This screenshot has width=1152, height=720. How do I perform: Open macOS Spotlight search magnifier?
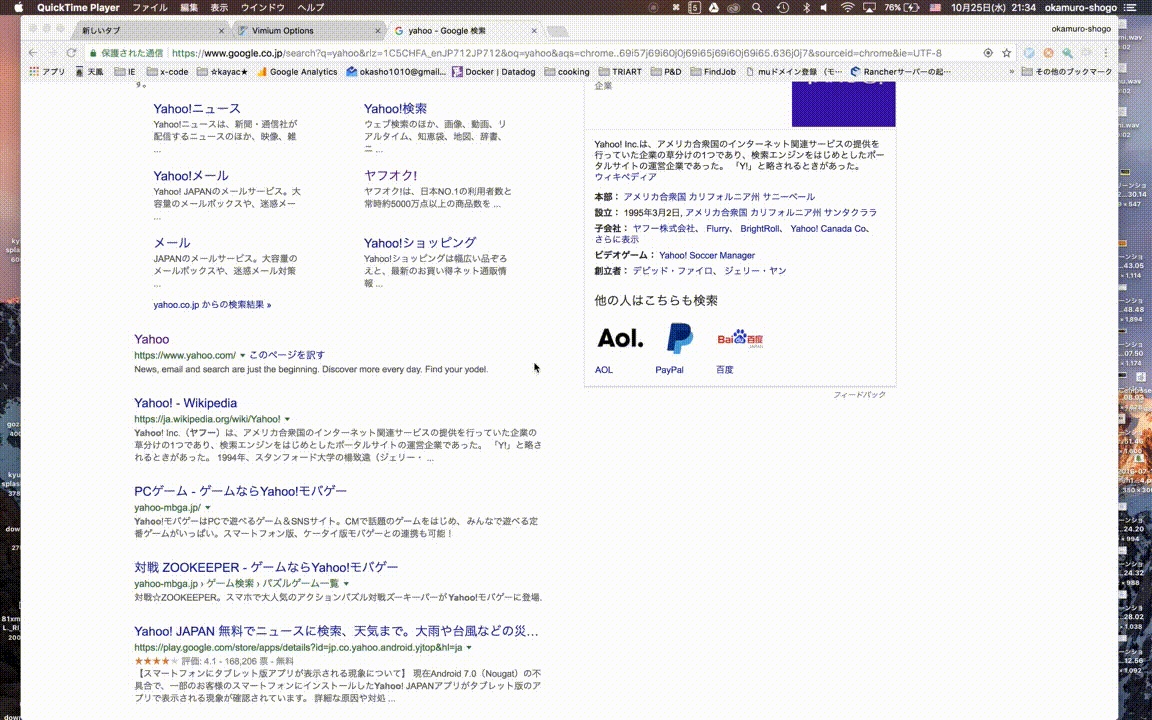coord(757,7)
